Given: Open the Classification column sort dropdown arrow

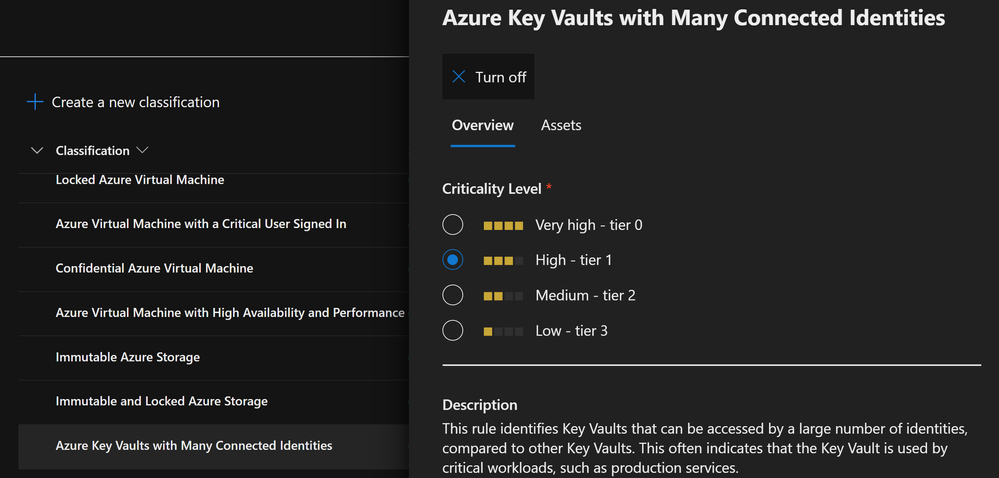Looking at the screenshot, I should [x=142, y=150].
